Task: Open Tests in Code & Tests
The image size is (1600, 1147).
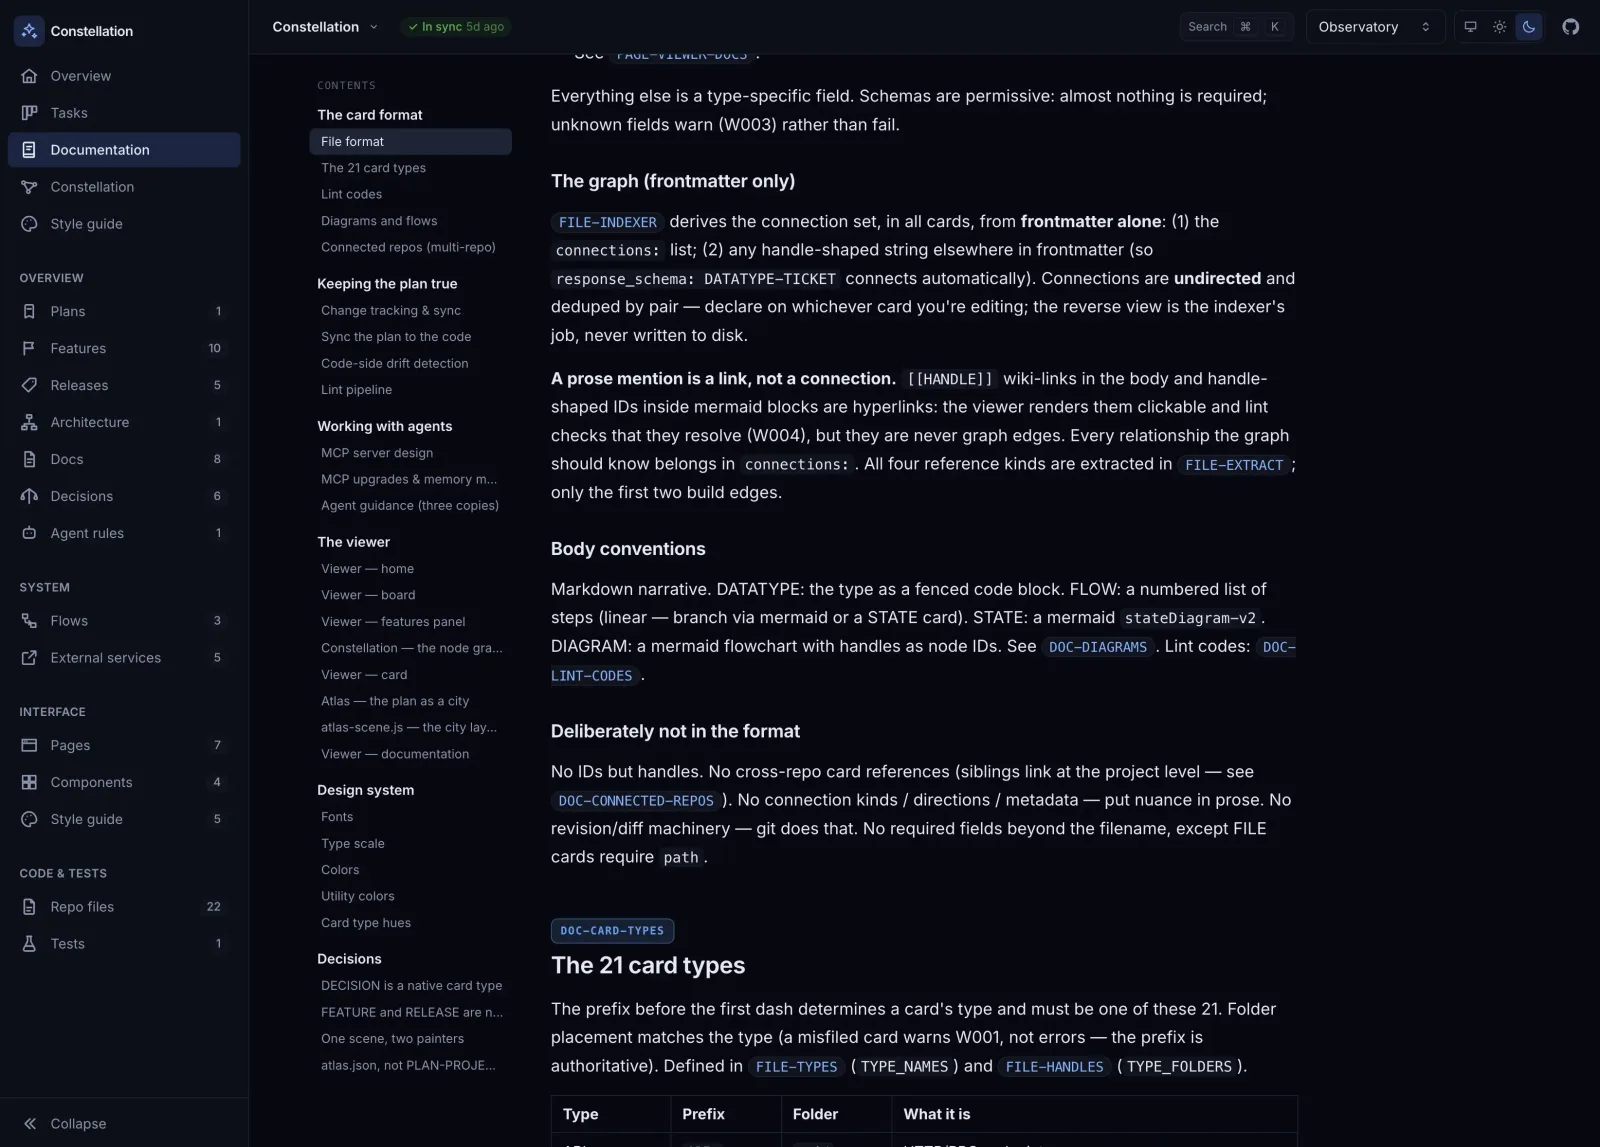Action: (124, 944)
